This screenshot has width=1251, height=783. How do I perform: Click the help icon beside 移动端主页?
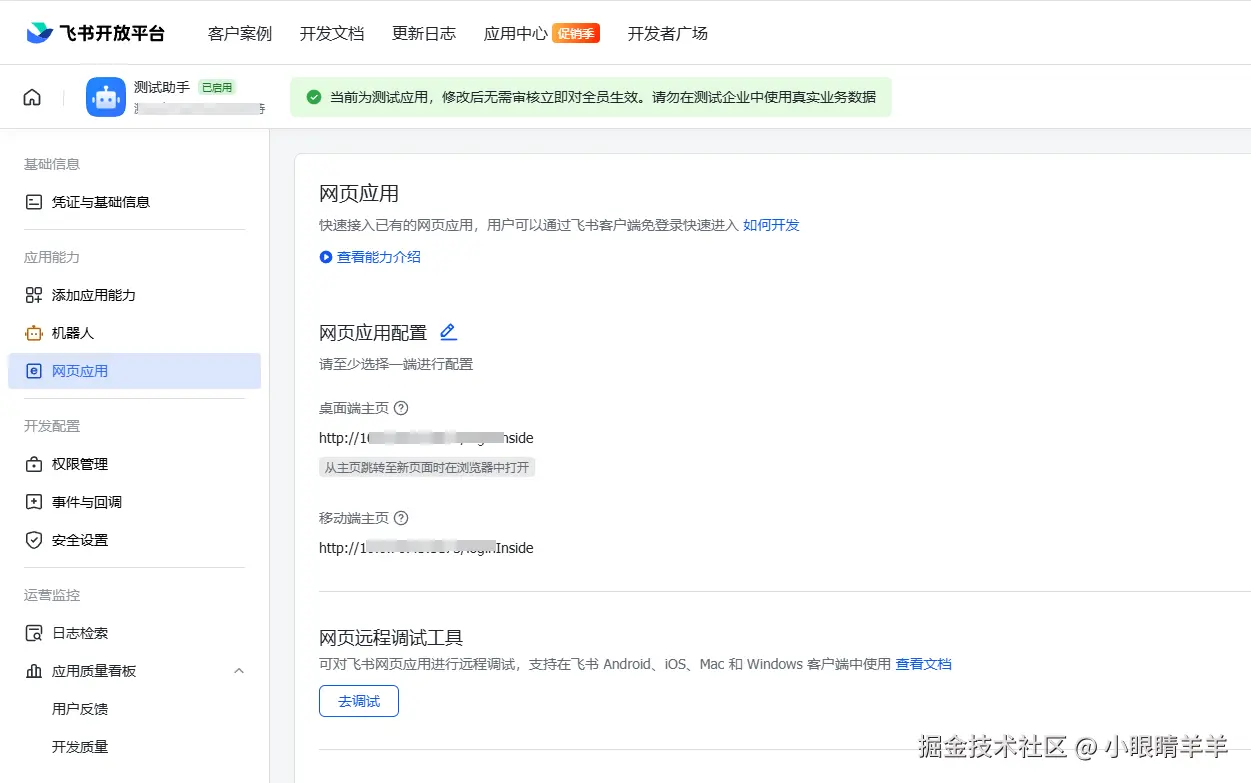pos(401,518)
